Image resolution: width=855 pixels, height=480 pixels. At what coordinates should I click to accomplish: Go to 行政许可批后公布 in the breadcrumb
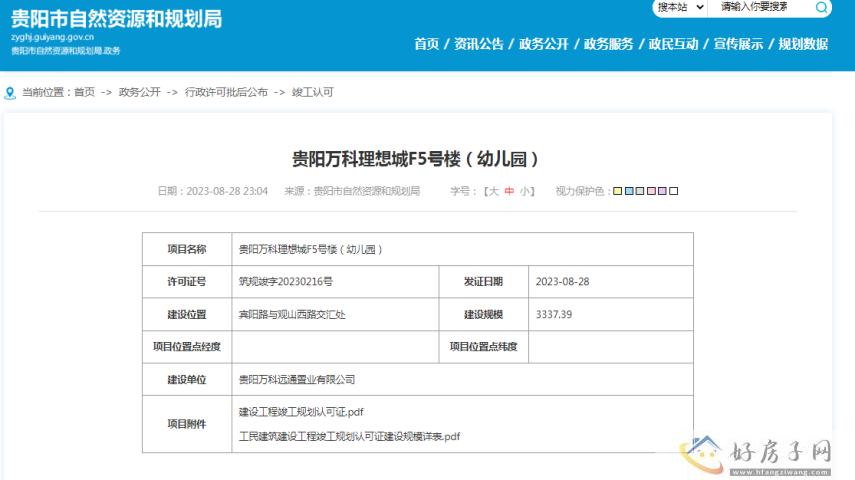pos(226,92)
